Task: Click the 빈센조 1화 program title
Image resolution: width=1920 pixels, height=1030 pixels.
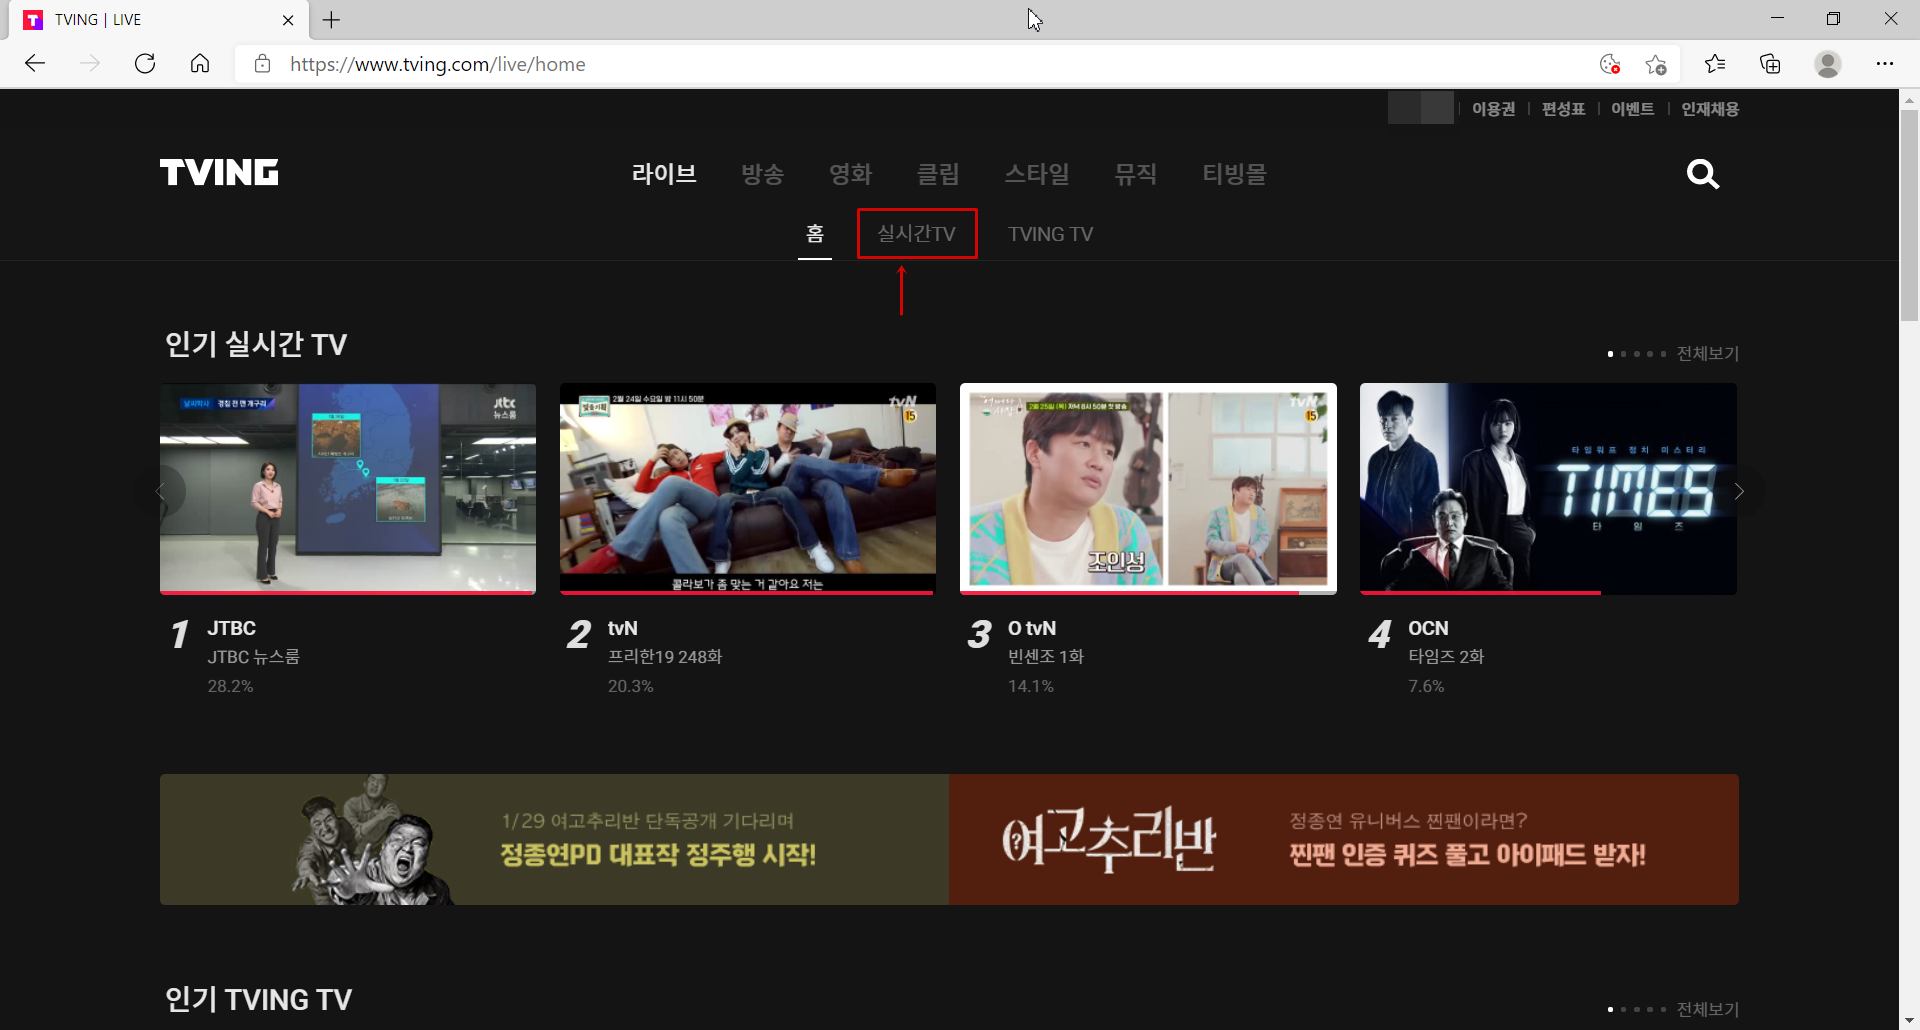Action: click(x=1046, y=657)
